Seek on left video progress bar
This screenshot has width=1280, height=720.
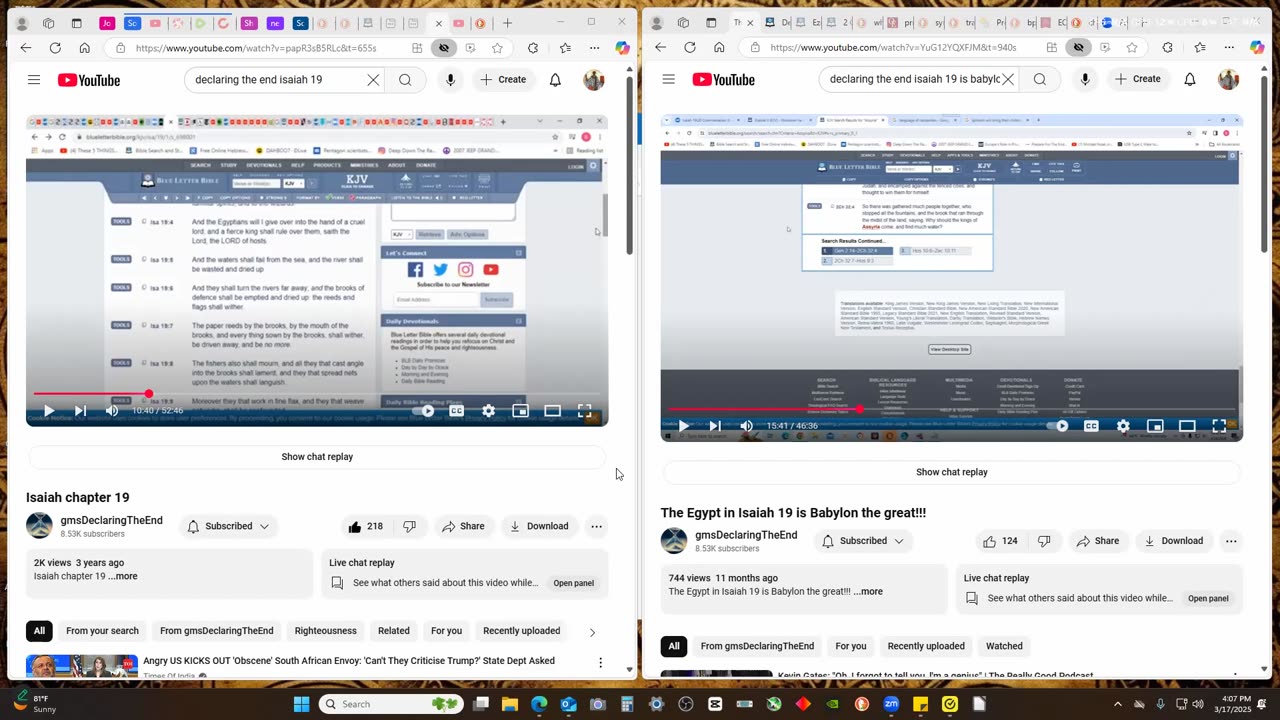(x=317, y=394)
